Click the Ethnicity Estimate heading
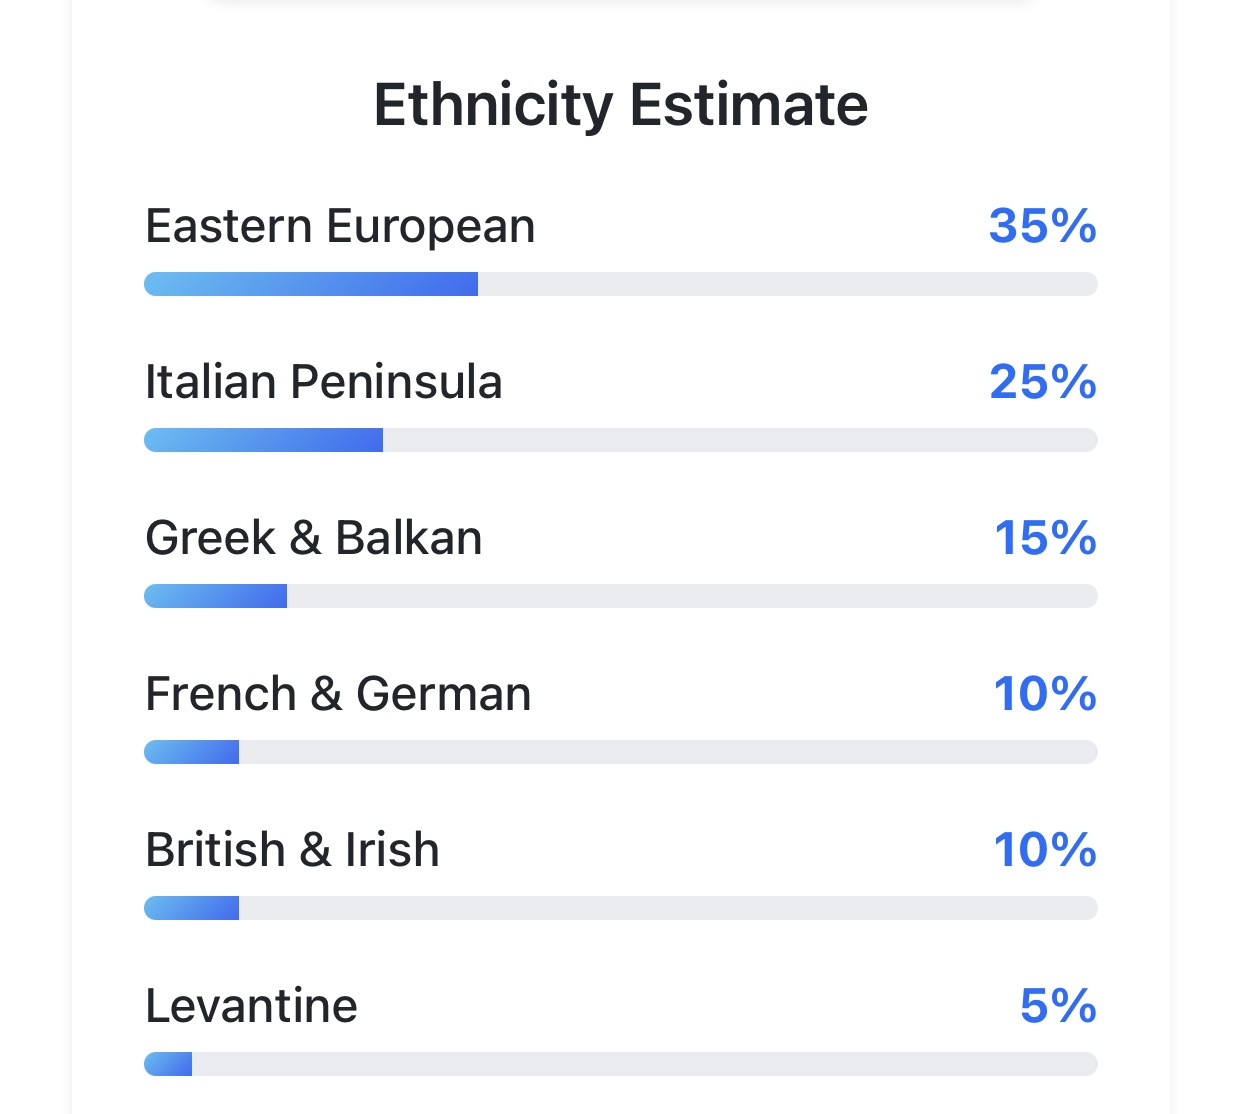Screen dimensions: 1234x1114 [620, 105]
